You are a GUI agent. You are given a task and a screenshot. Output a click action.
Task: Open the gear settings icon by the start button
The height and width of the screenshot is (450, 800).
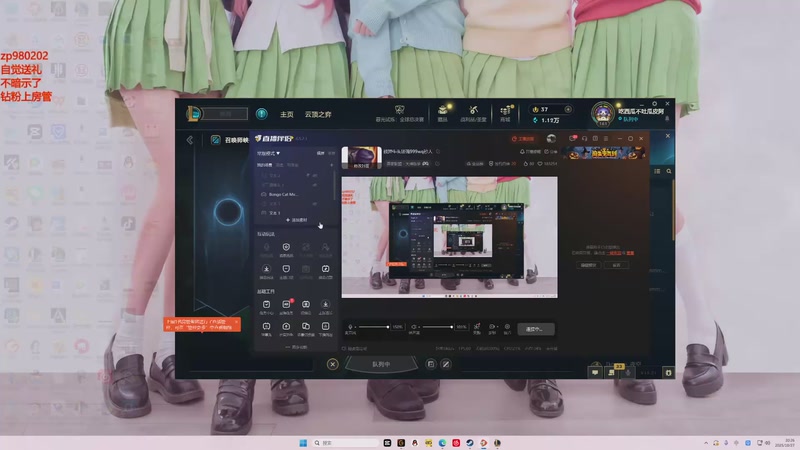(507, 327)
